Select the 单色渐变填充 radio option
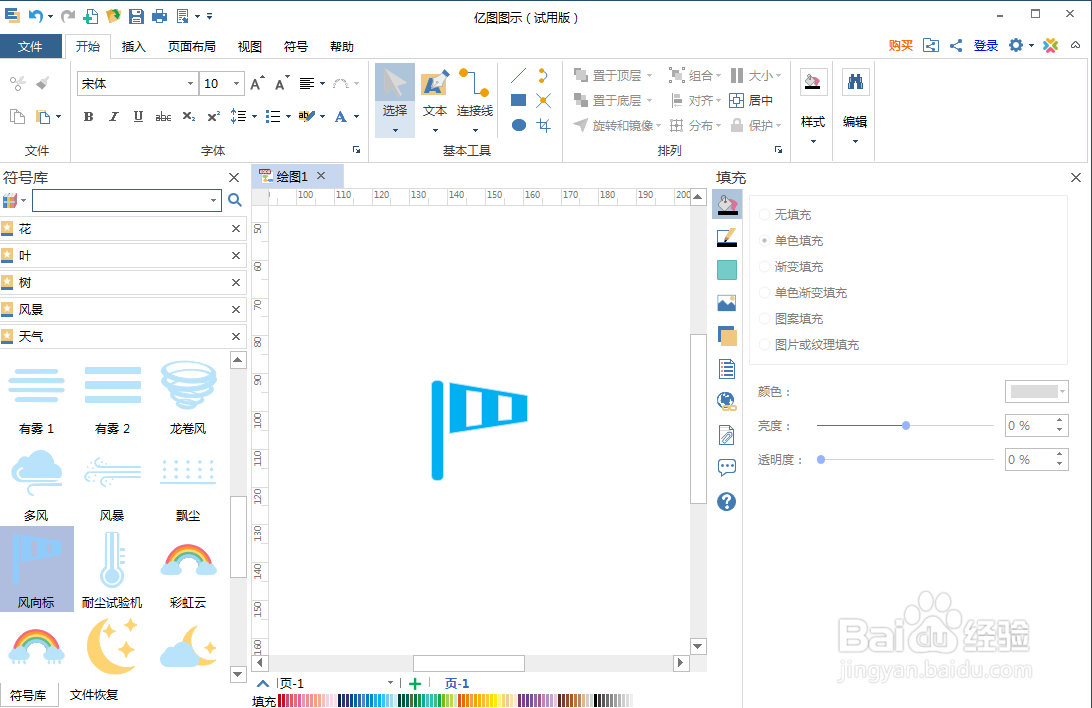The height and width of the screenshot is (708, 1092). point(765,292)
